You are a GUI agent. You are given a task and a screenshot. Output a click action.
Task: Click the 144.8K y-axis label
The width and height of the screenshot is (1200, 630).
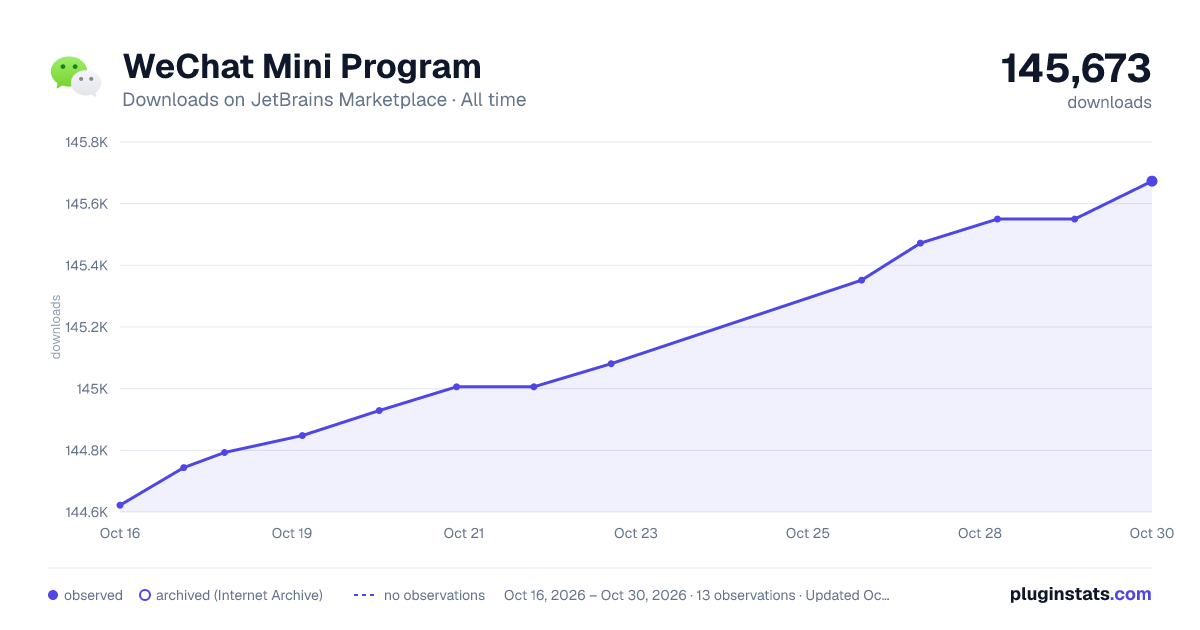click(86, 451)
